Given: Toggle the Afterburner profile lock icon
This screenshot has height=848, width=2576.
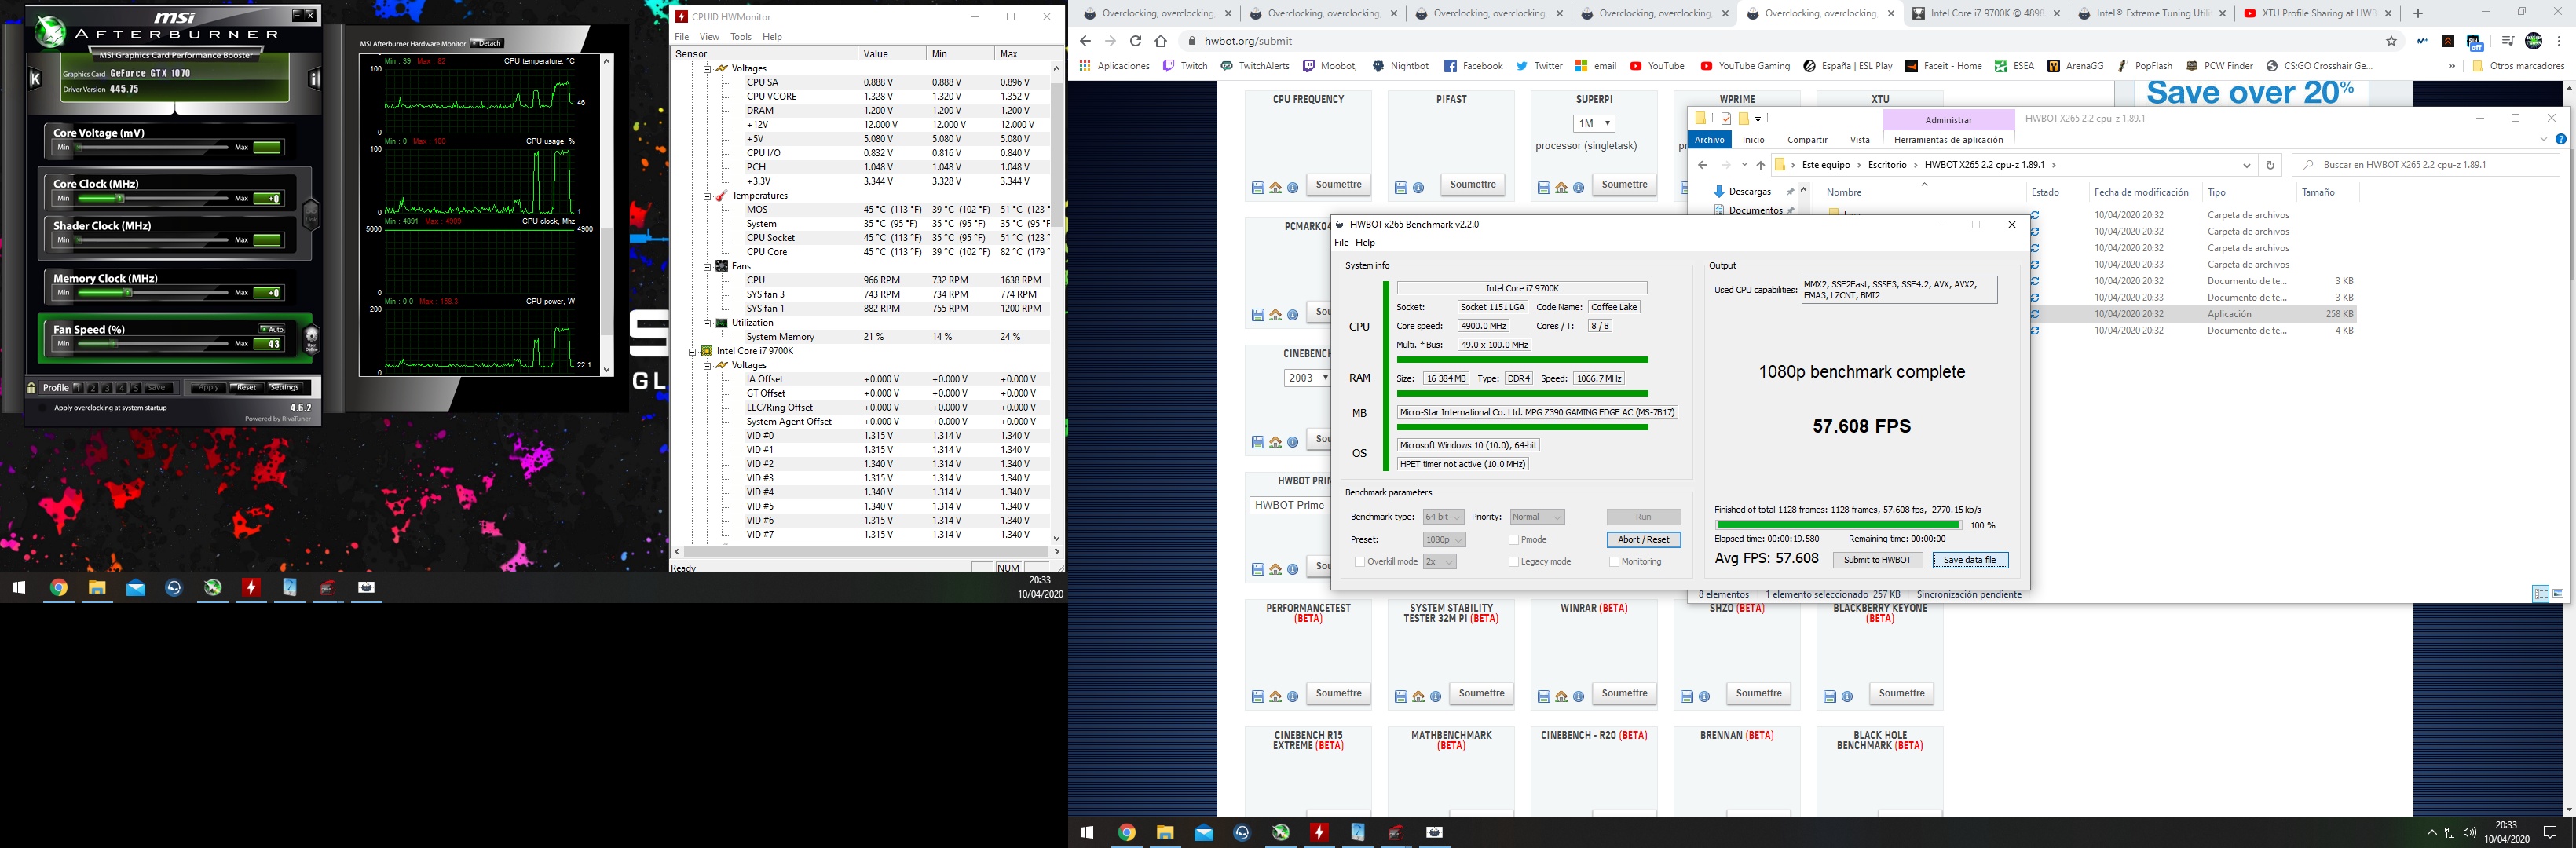Looking at the screenshot, I should click(32, 388).
